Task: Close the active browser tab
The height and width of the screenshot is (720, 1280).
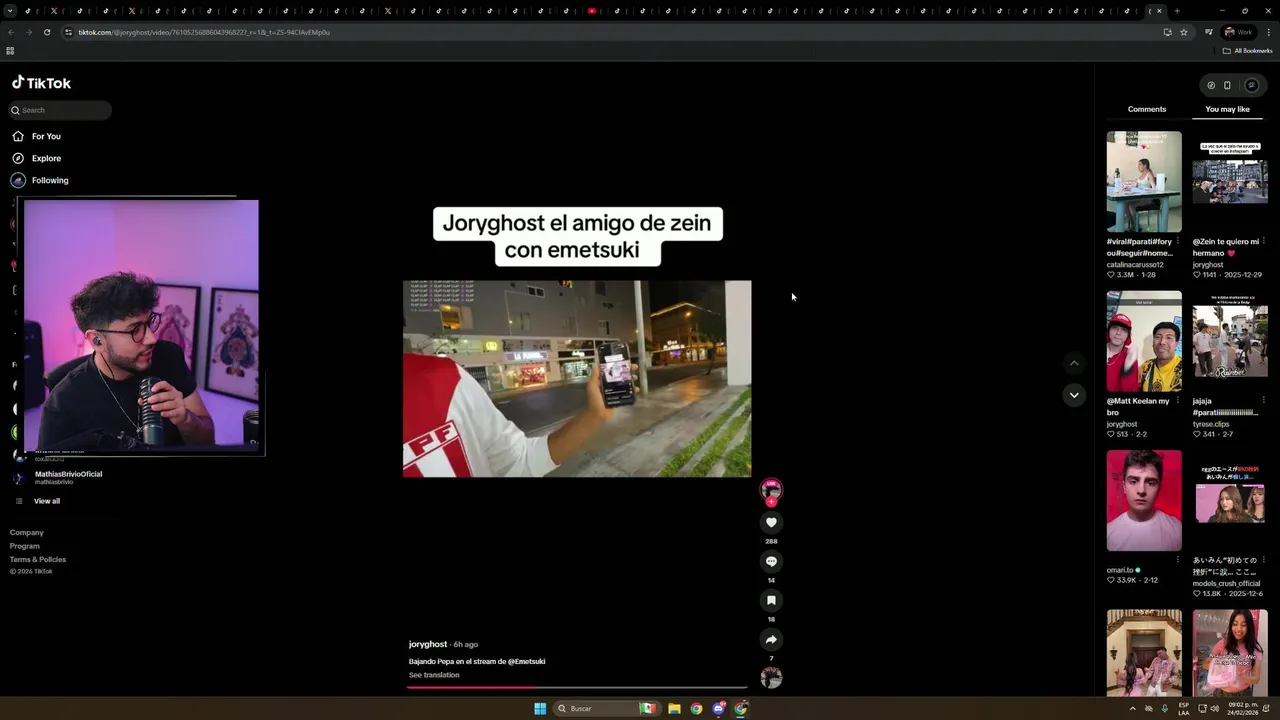Action: pos(1159,11)
